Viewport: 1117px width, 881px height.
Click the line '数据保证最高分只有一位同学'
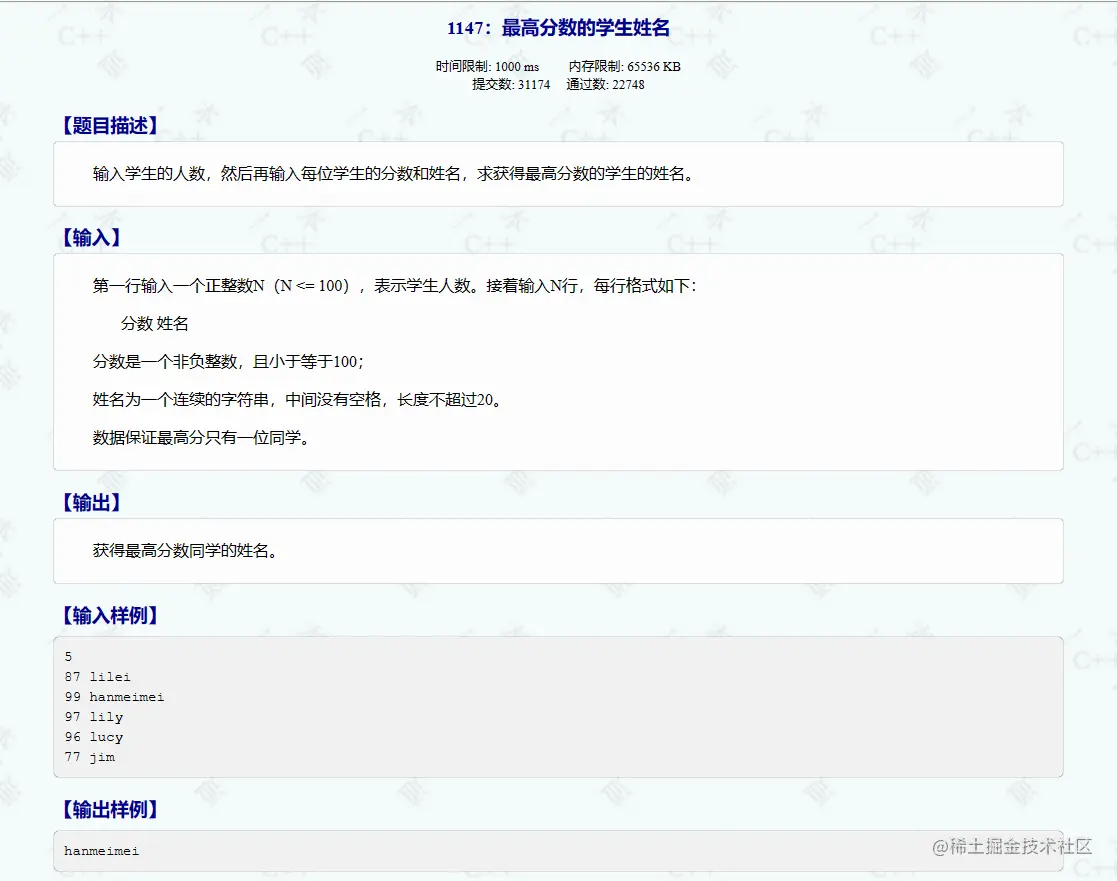coord(202,437)
